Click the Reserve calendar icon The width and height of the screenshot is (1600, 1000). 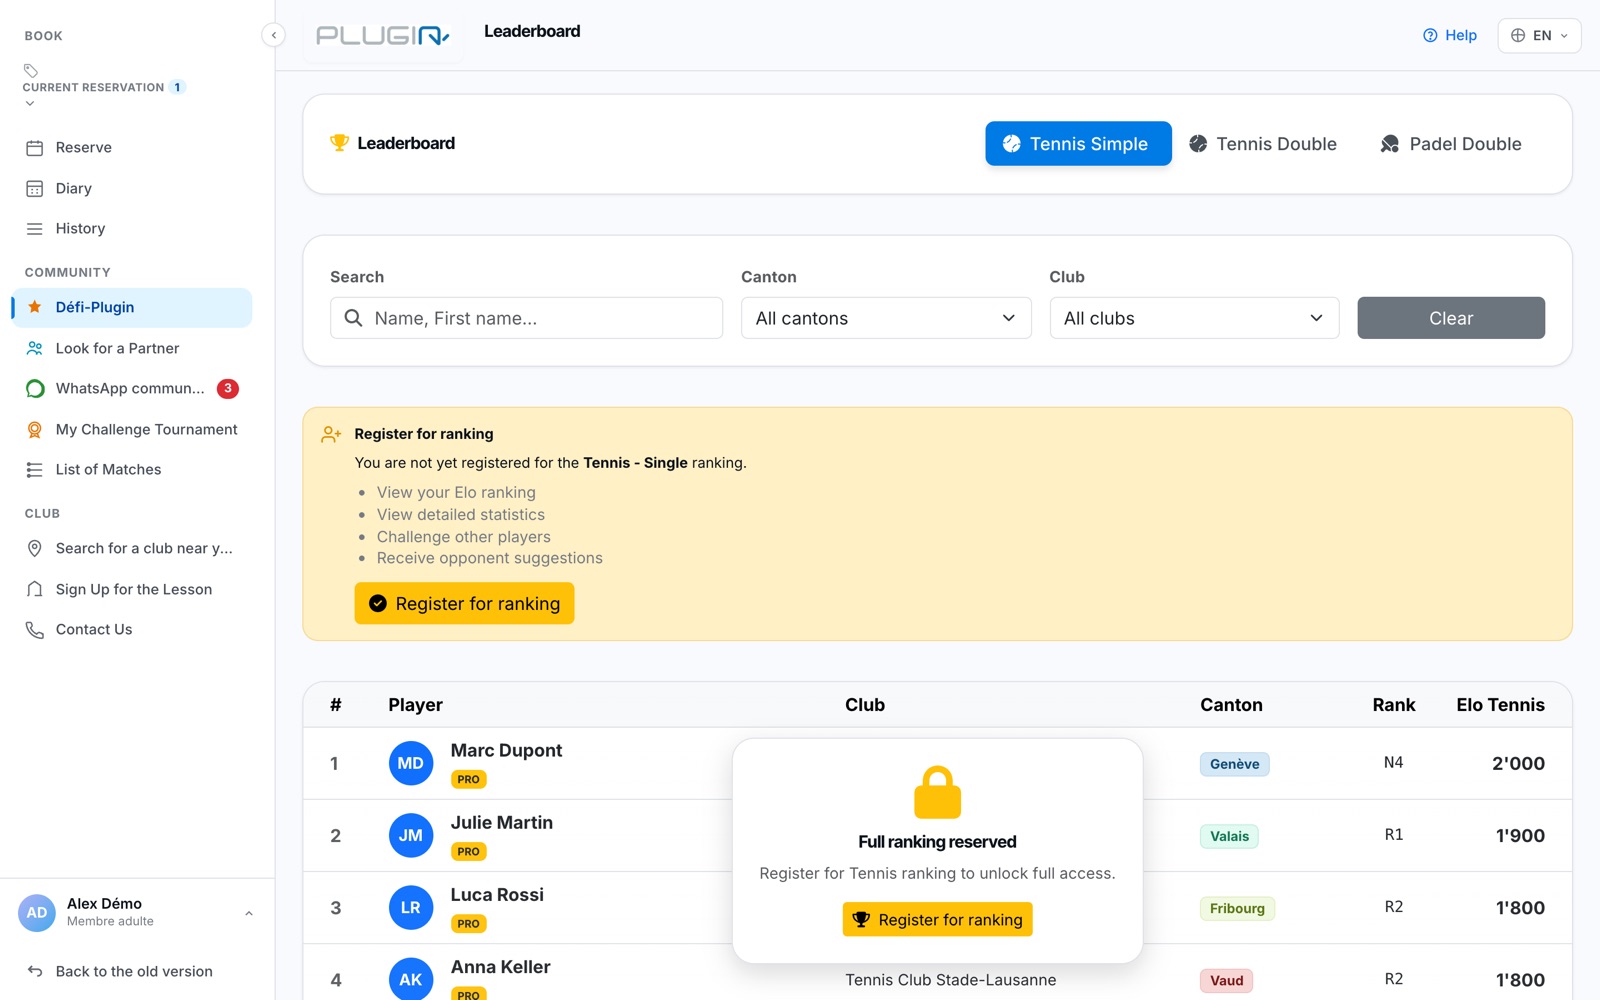pos(35,148)
